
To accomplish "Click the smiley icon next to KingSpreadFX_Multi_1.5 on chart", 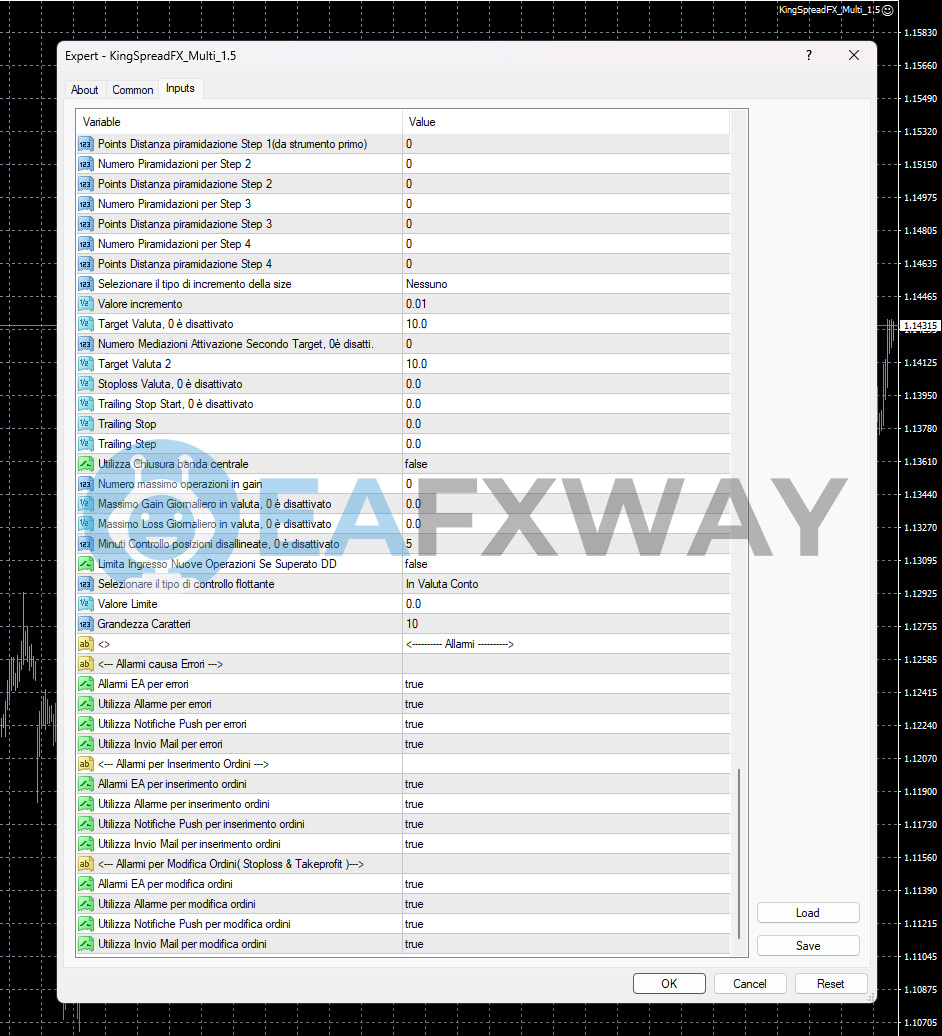I will (x=886, y=9).
